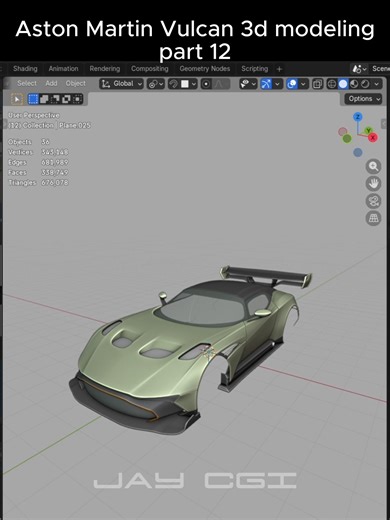Open the scene browse icon dropdown
This screenshot has height=520, width=390.
tap(359, 69)
